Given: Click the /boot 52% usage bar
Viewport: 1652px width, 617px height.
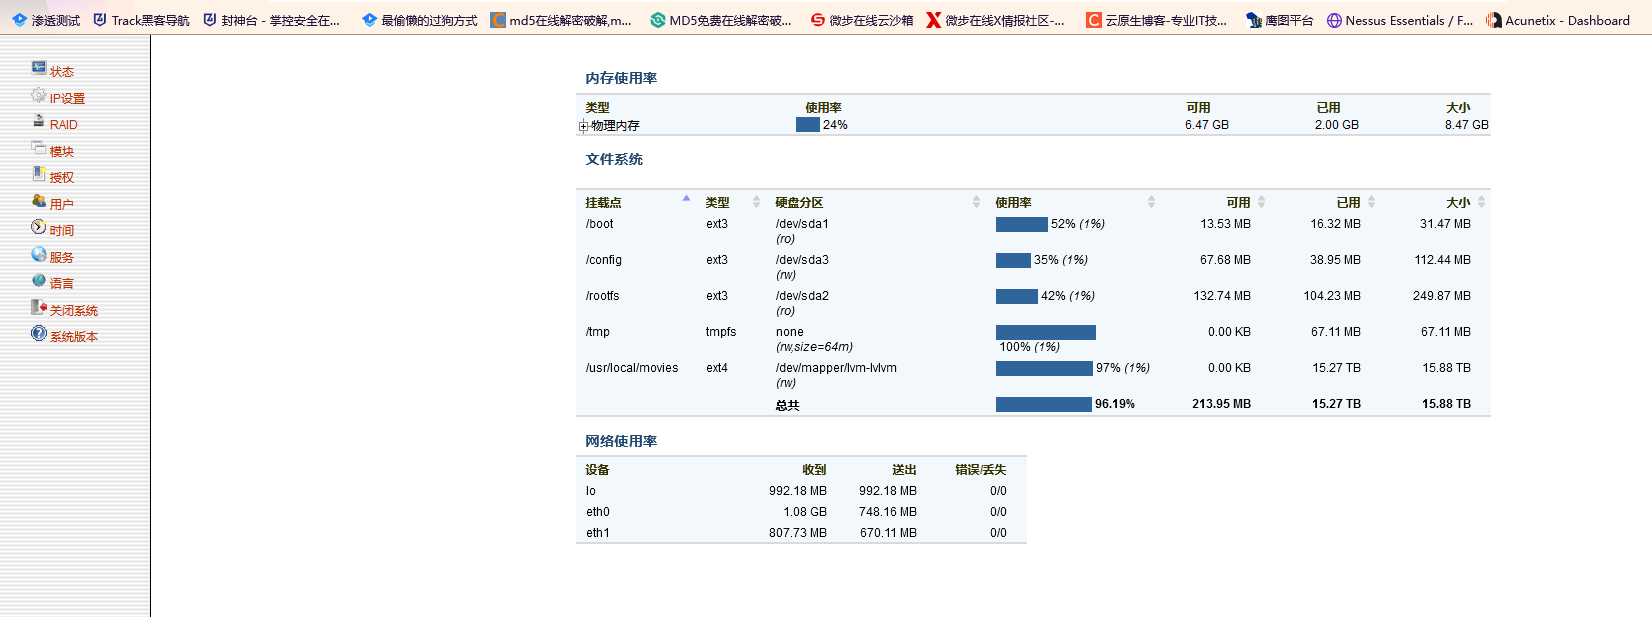Looking at the screenshot, I should click(1022, 224).
